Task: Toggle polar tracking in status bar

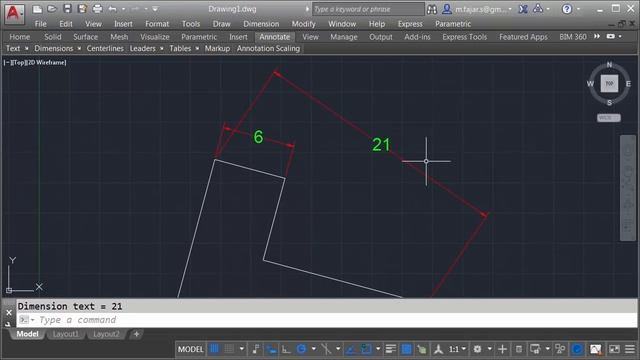Action: point(302,349)
